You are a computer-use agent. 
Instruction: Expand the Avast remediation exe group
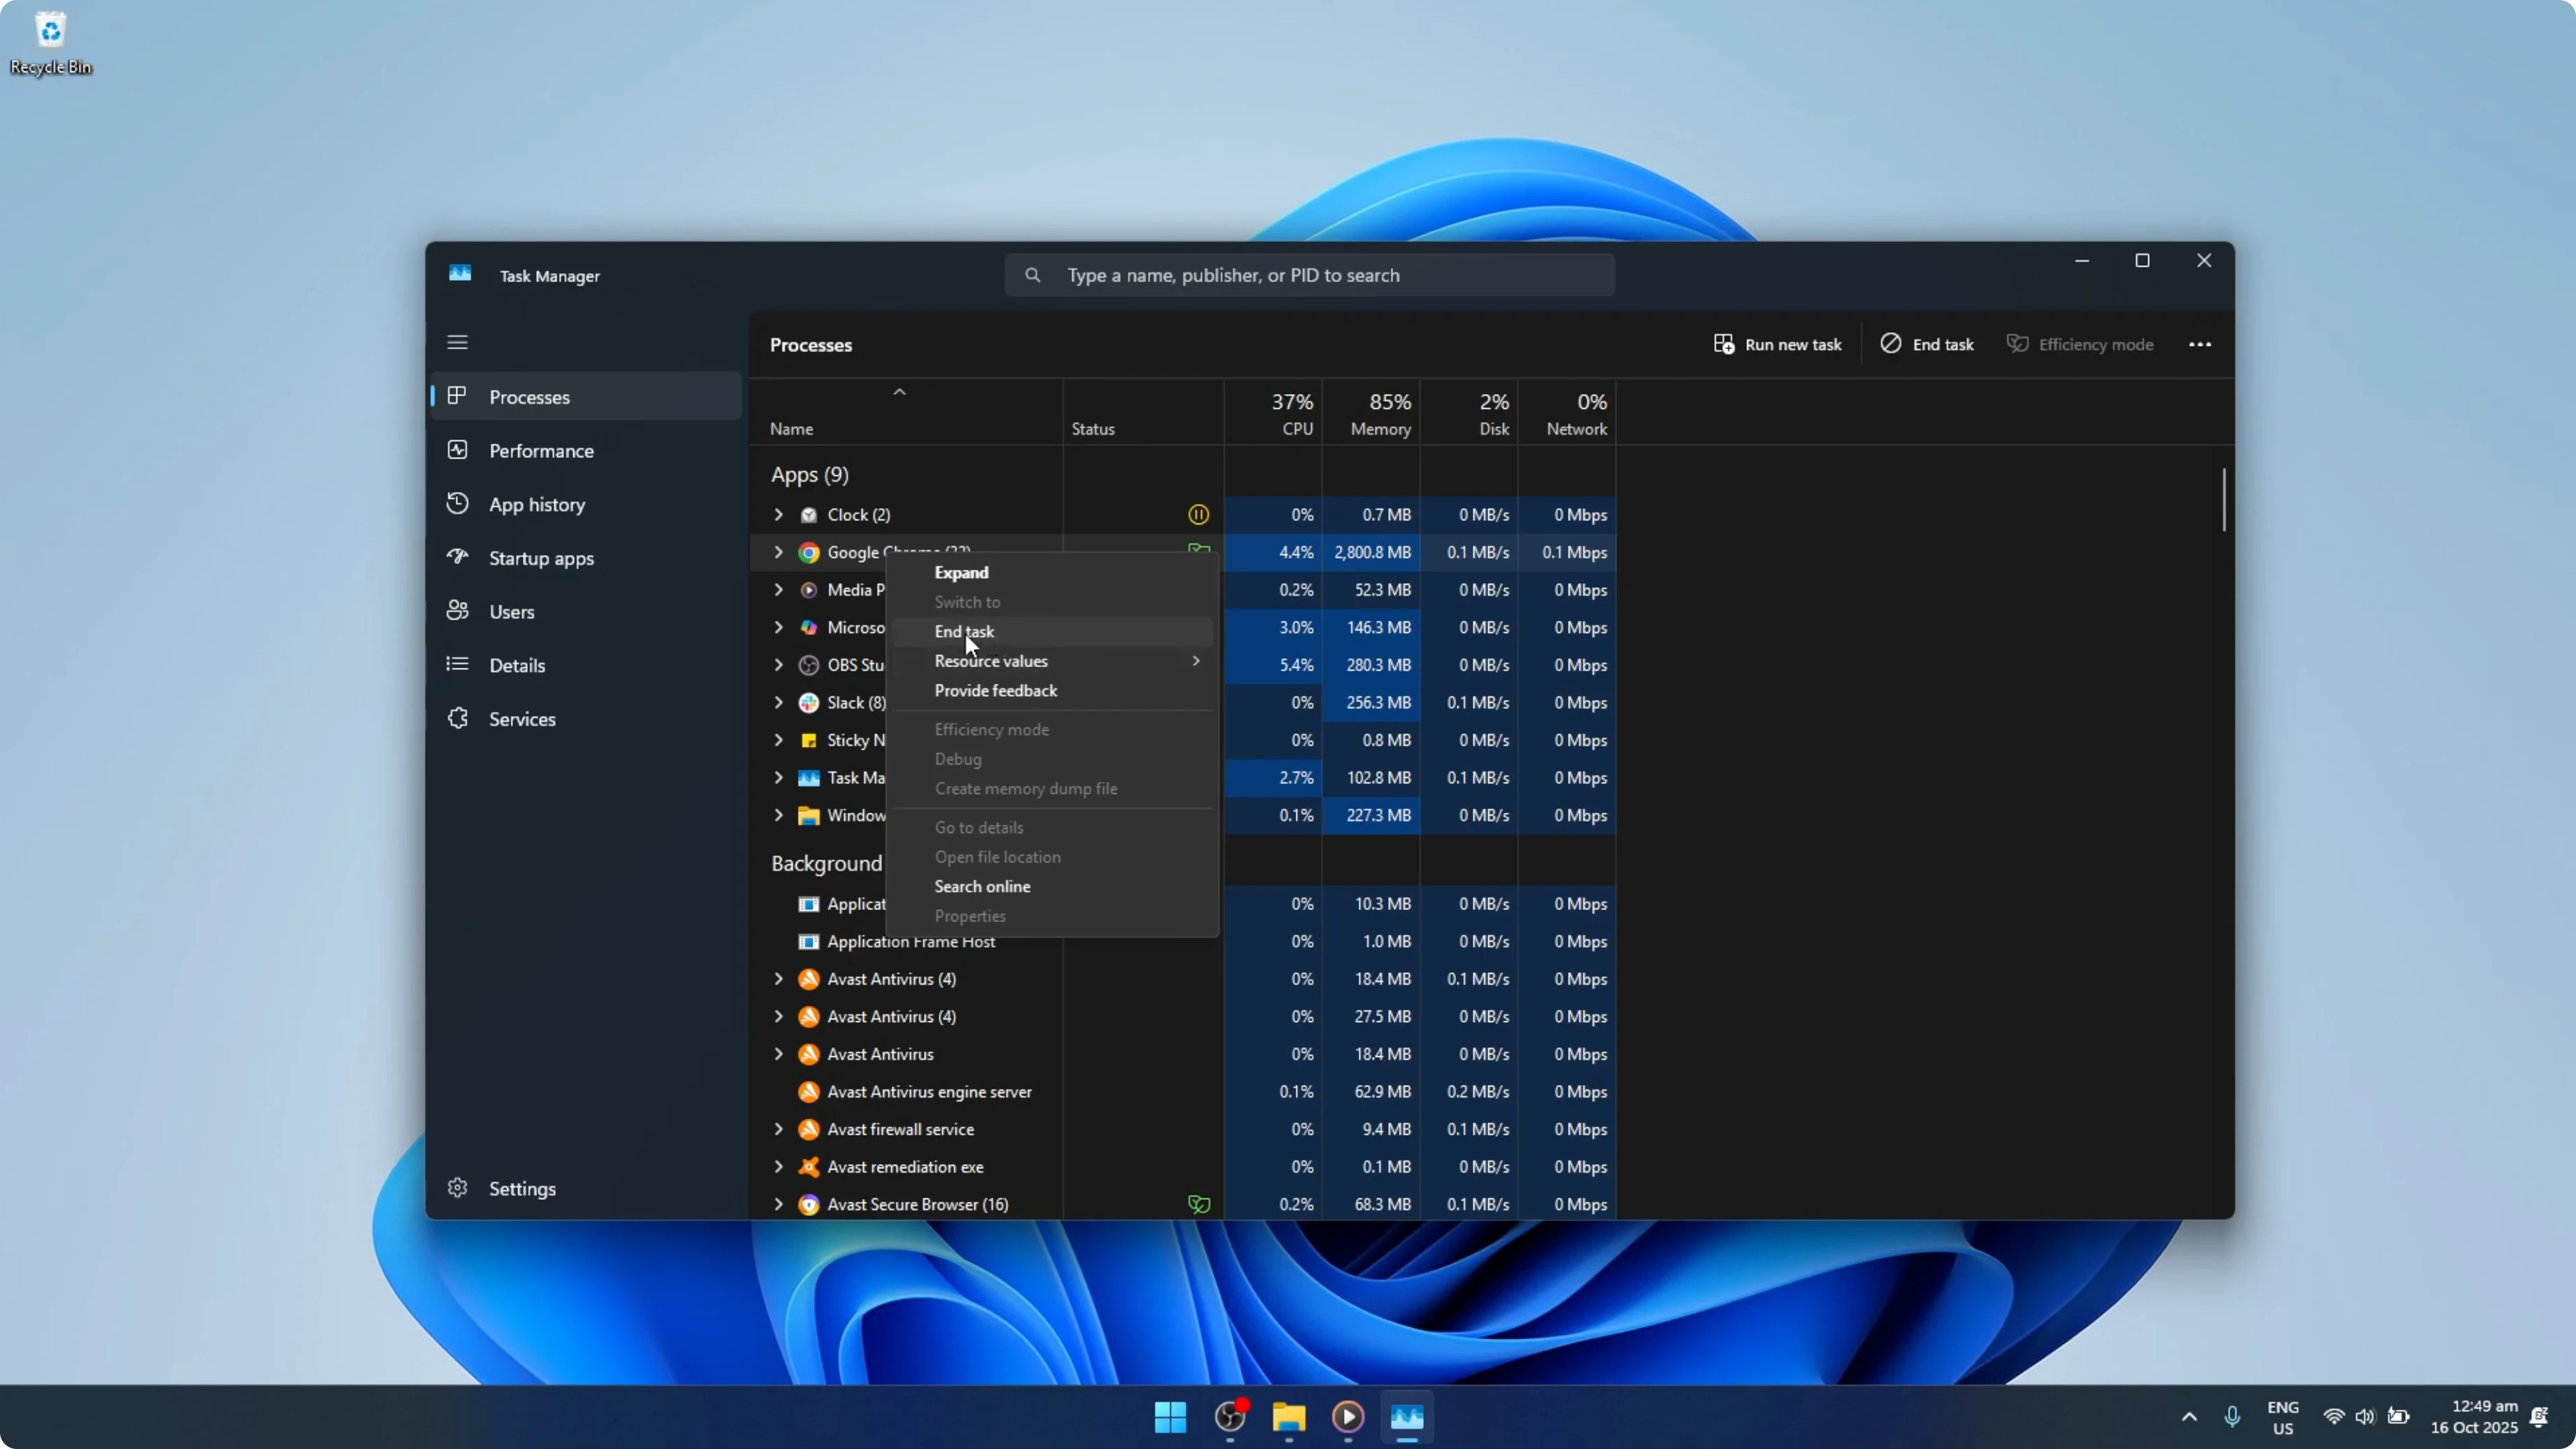coord(778,1167)
